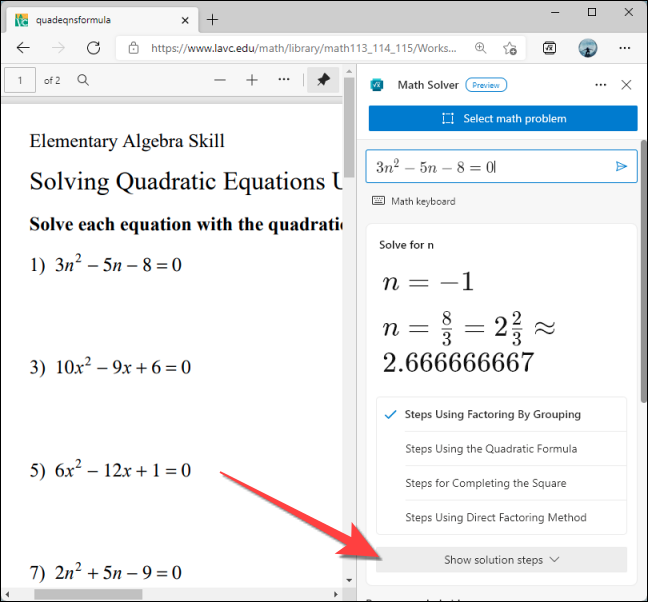
Task: Open PDF toolbar more options ellipsis
Action: click(x=284, y=80)
